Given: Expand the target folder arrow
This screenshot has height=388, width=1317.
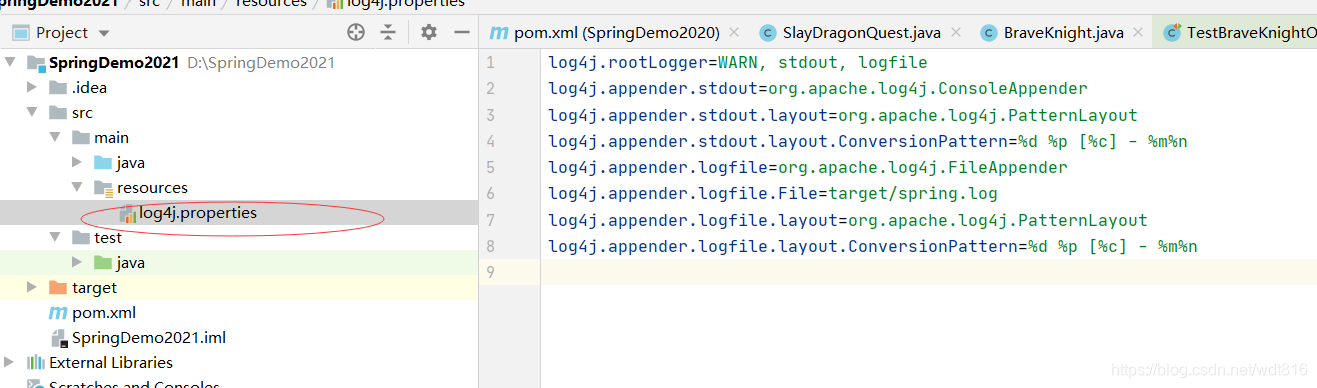Looking at the screenshot, I should coord(32,288).
